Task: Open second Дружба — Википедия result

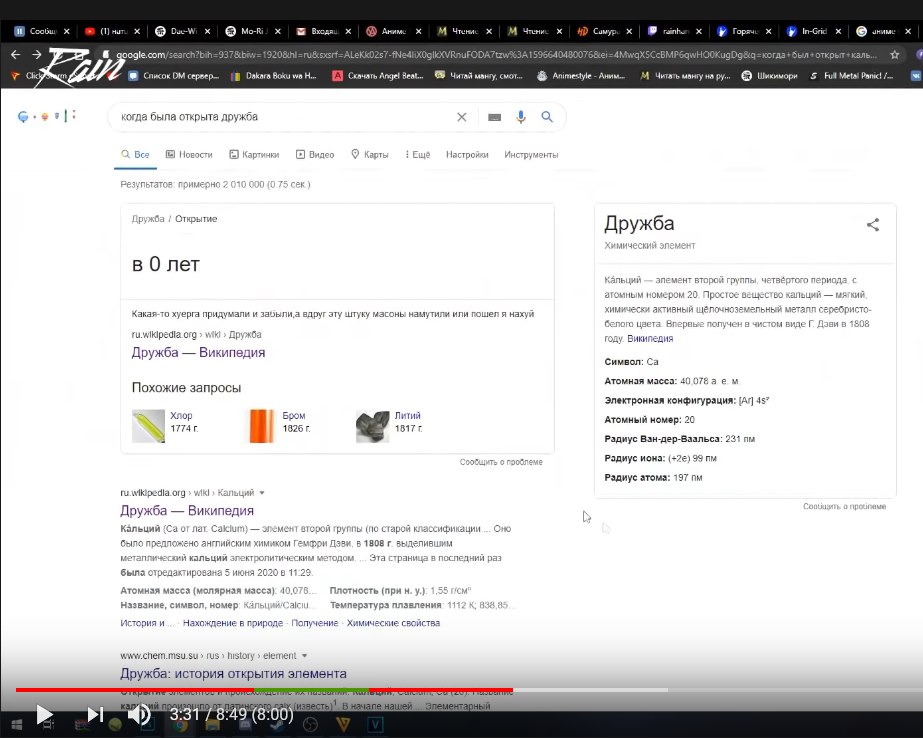Action: point(187,511)
